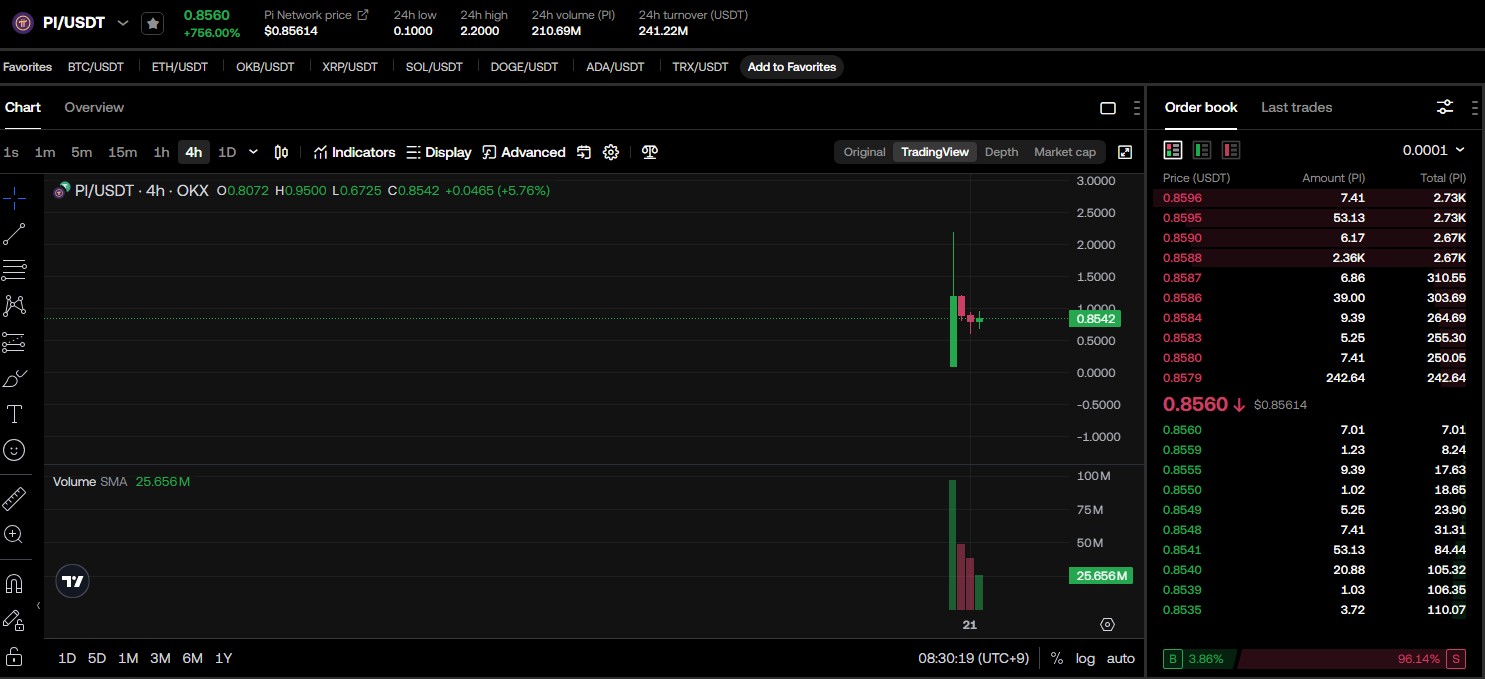Select the crosshair cursor tool
1485x679 pixels.
[x=14, y=198]
